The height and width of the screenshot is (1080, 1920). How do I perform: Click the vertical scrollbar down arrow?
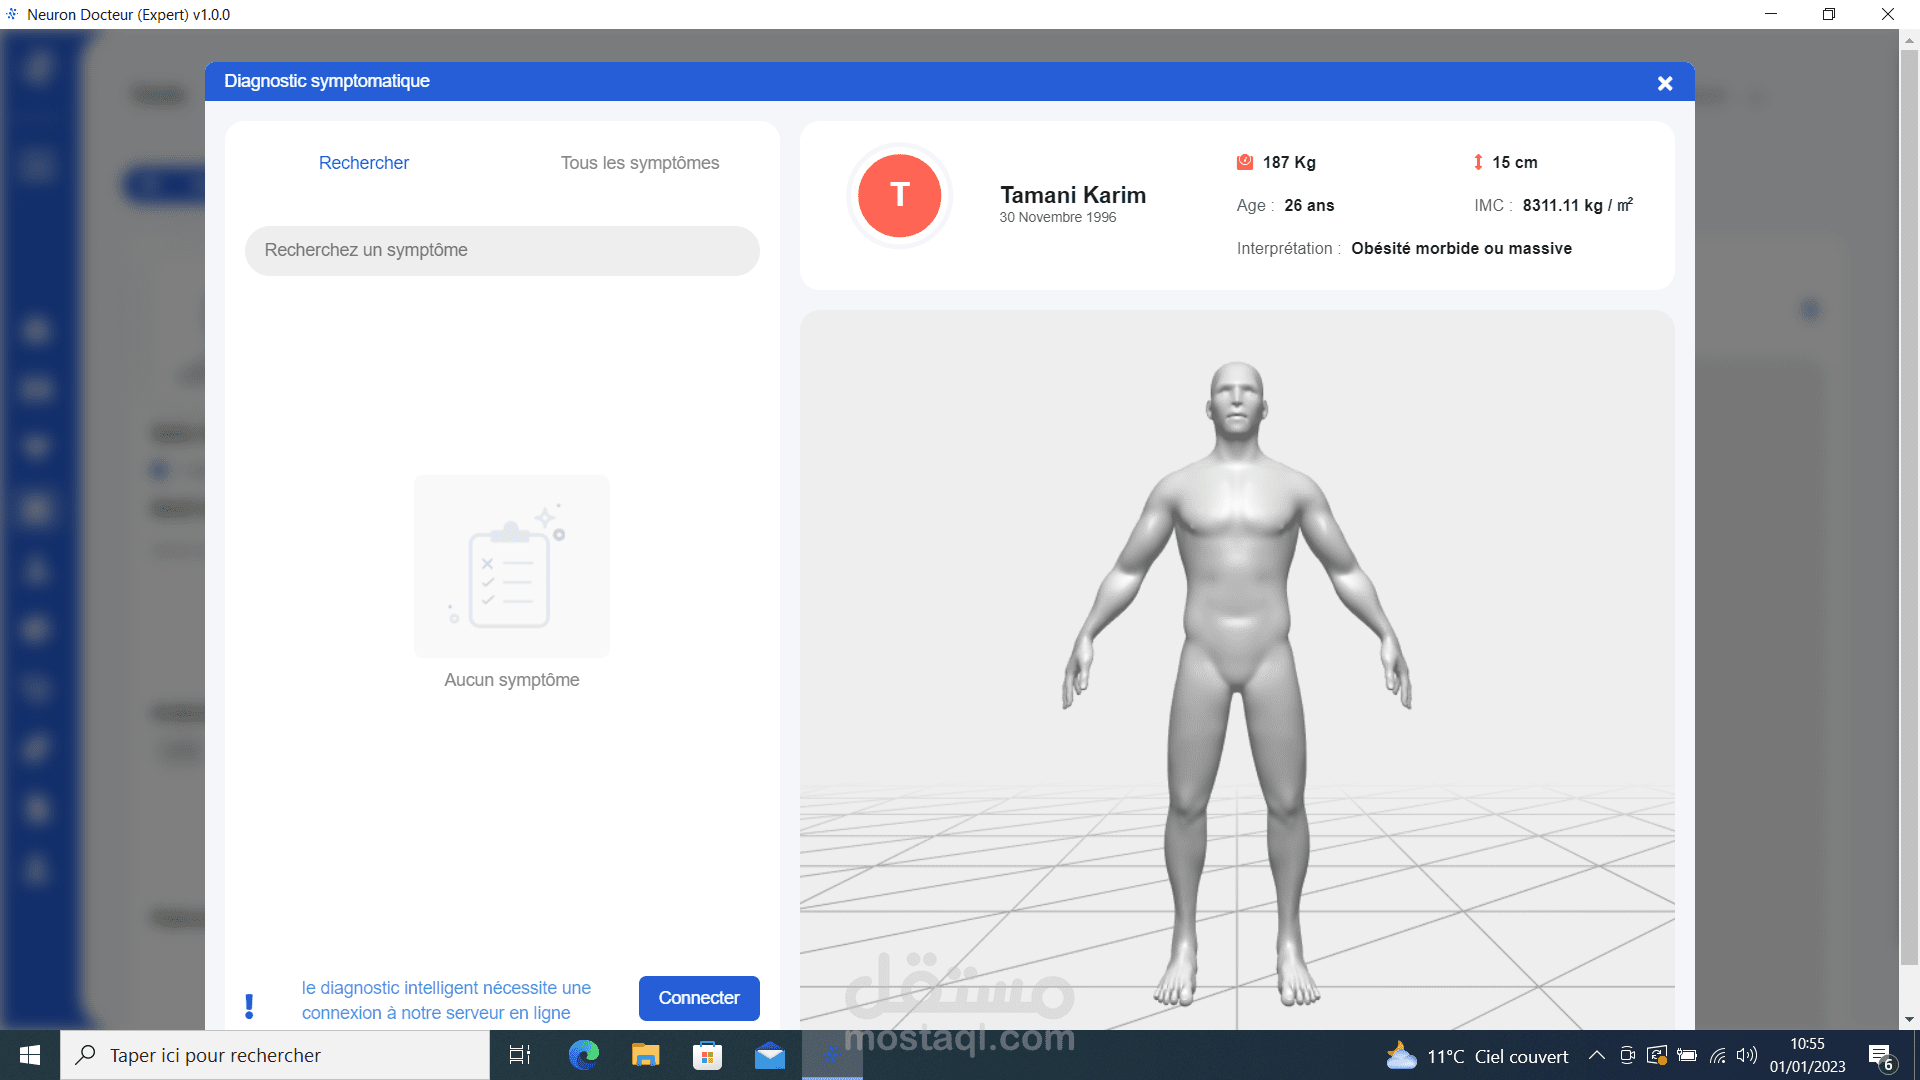1909,1019
